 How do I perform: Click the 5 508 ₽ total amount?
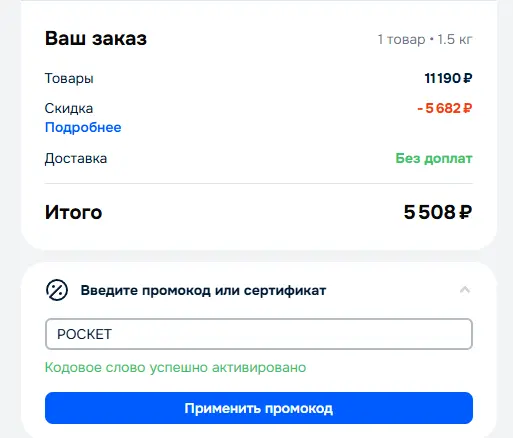pos(438,212)
